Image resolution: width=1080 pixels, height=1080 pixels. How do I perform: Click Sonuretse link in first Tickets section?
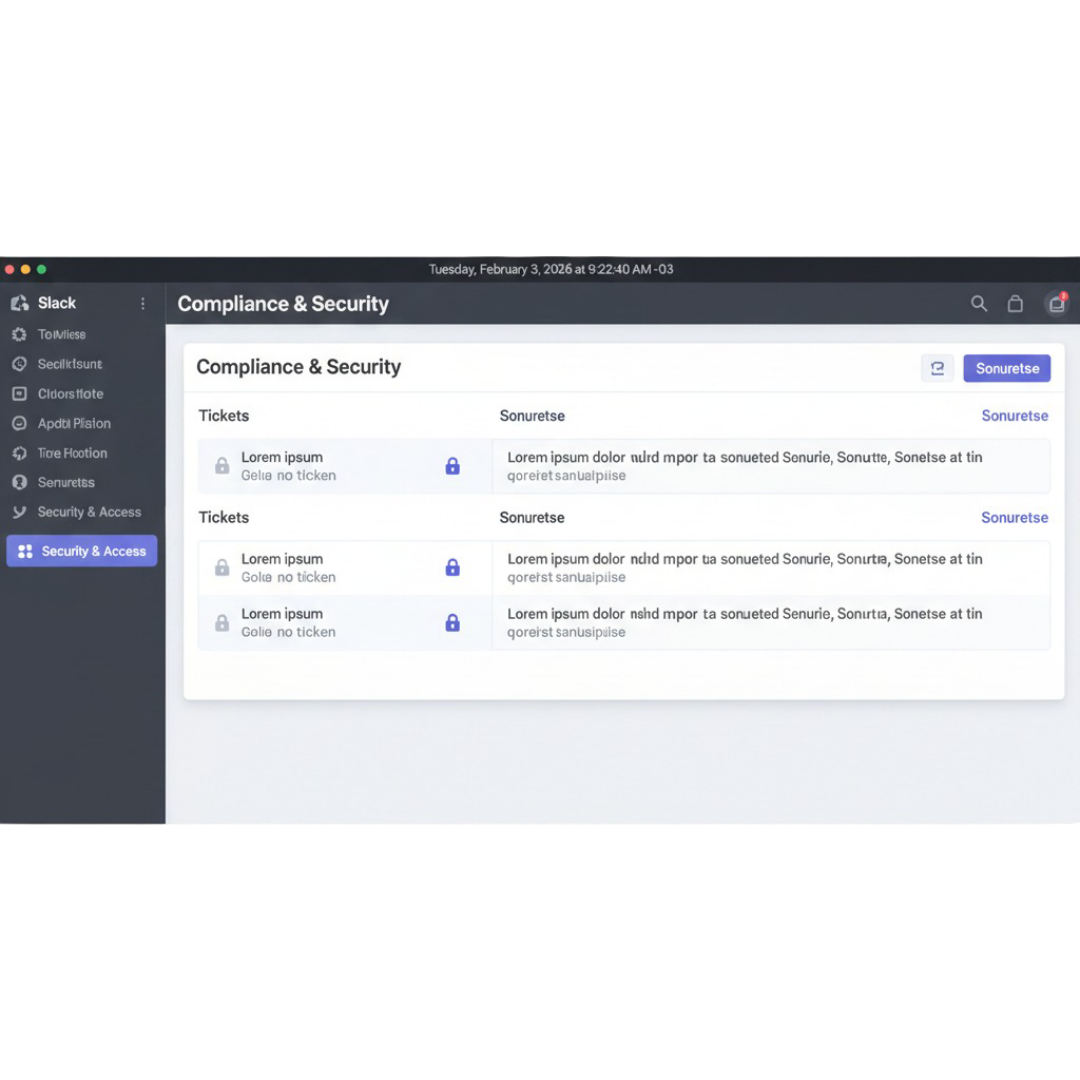pos(1015,416)
